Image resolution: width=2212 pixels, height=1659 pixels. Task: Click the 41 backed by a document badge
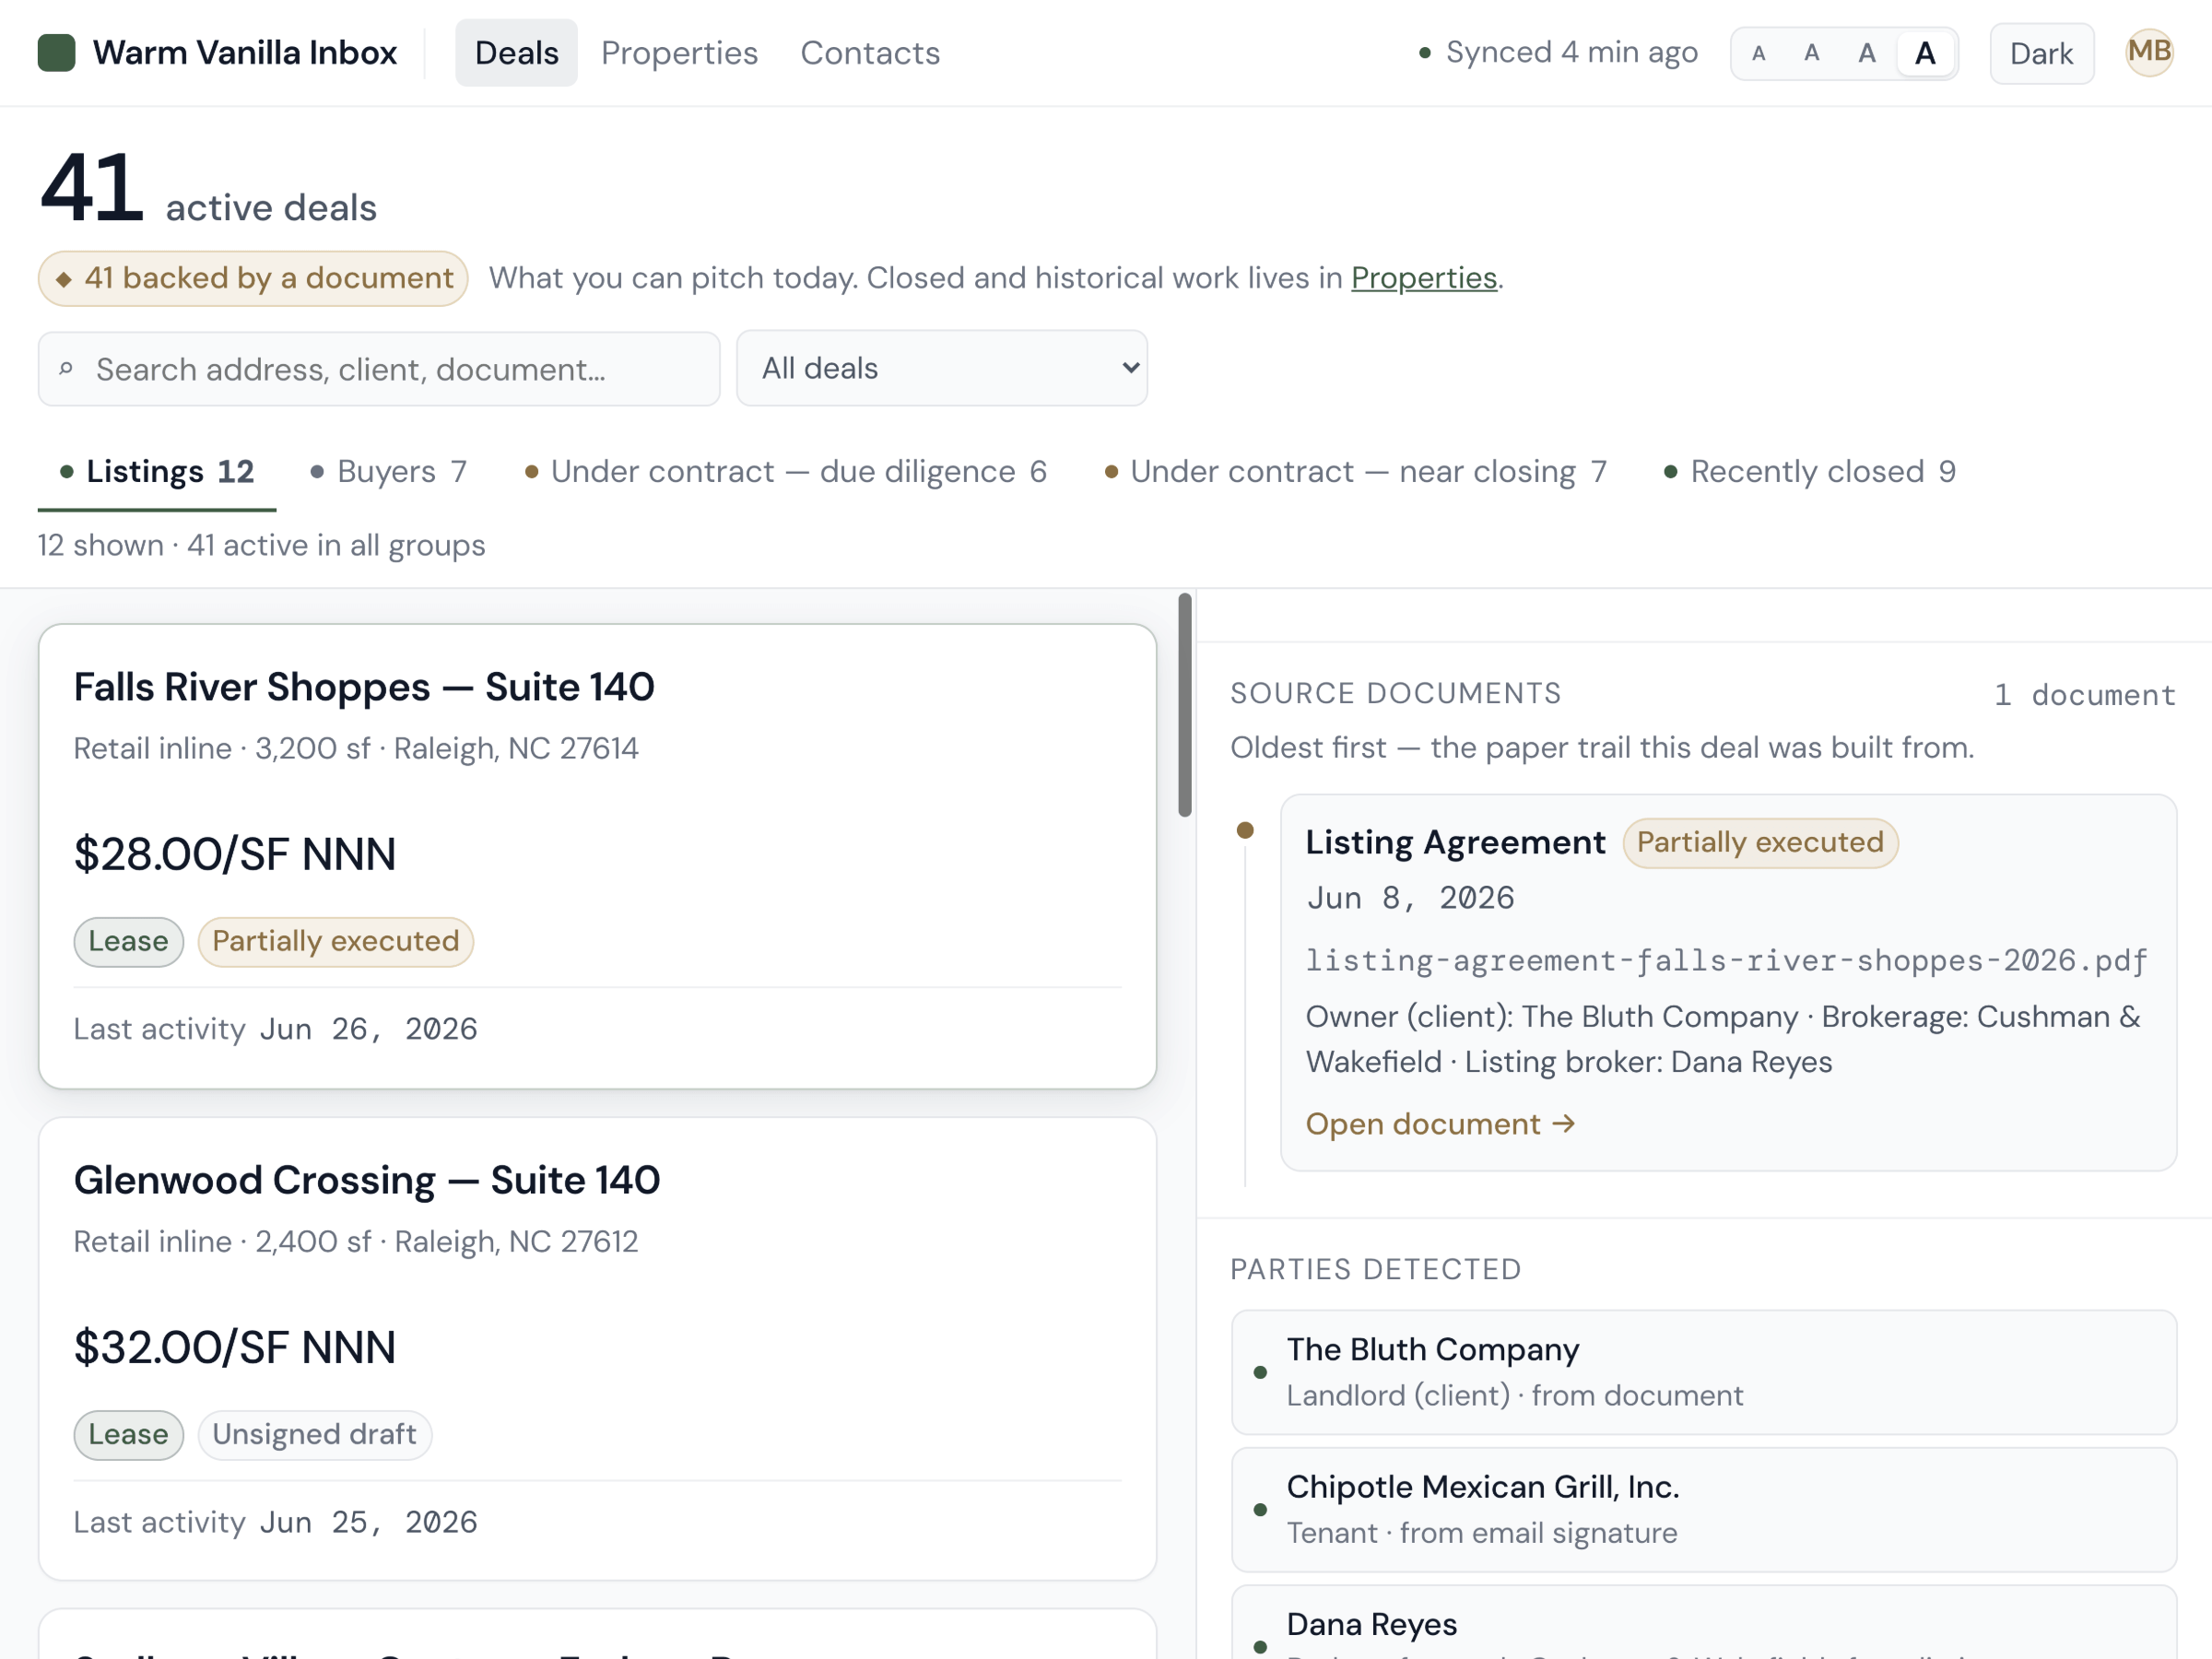tap(253, 278)
